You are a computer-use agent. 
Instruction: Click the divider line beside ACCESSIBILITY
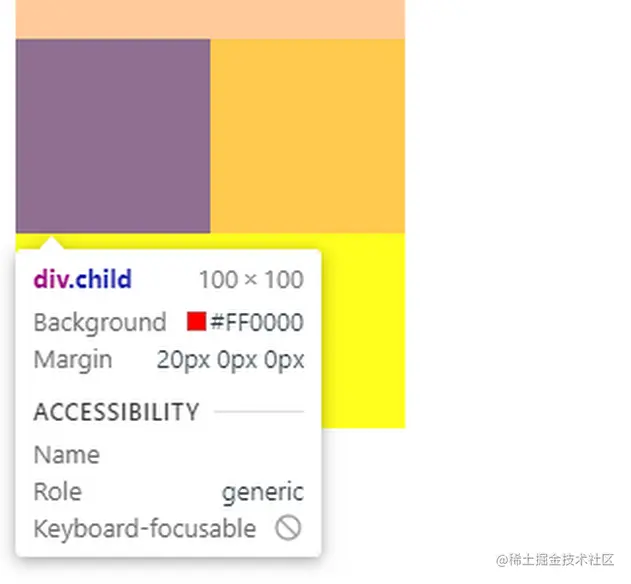[259, 412]
